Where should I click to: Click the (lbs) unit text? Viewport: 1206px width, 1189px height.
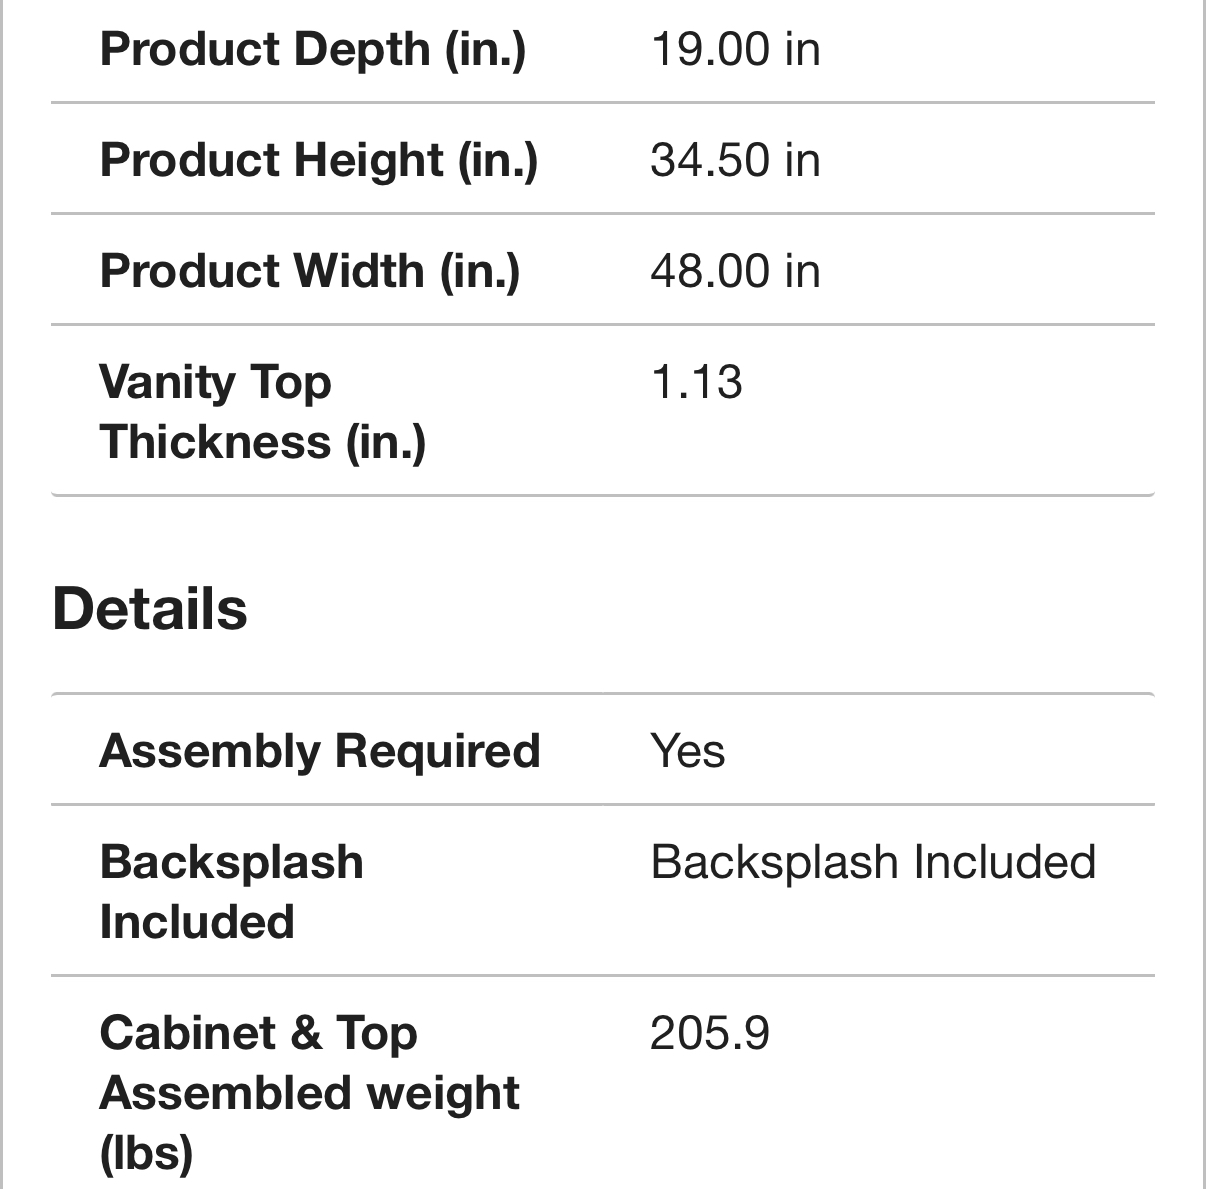[x=146, y=1153]
